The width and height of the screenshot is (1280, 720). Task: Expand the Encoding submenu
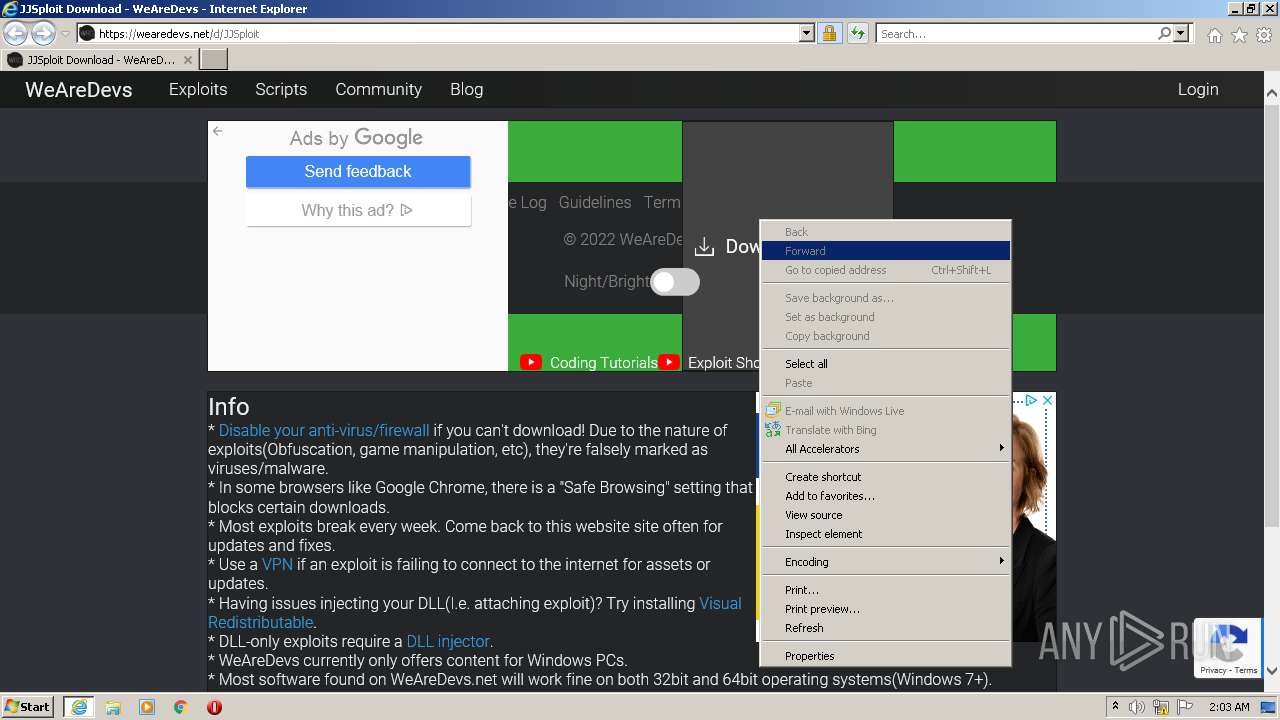pos(885,562)
